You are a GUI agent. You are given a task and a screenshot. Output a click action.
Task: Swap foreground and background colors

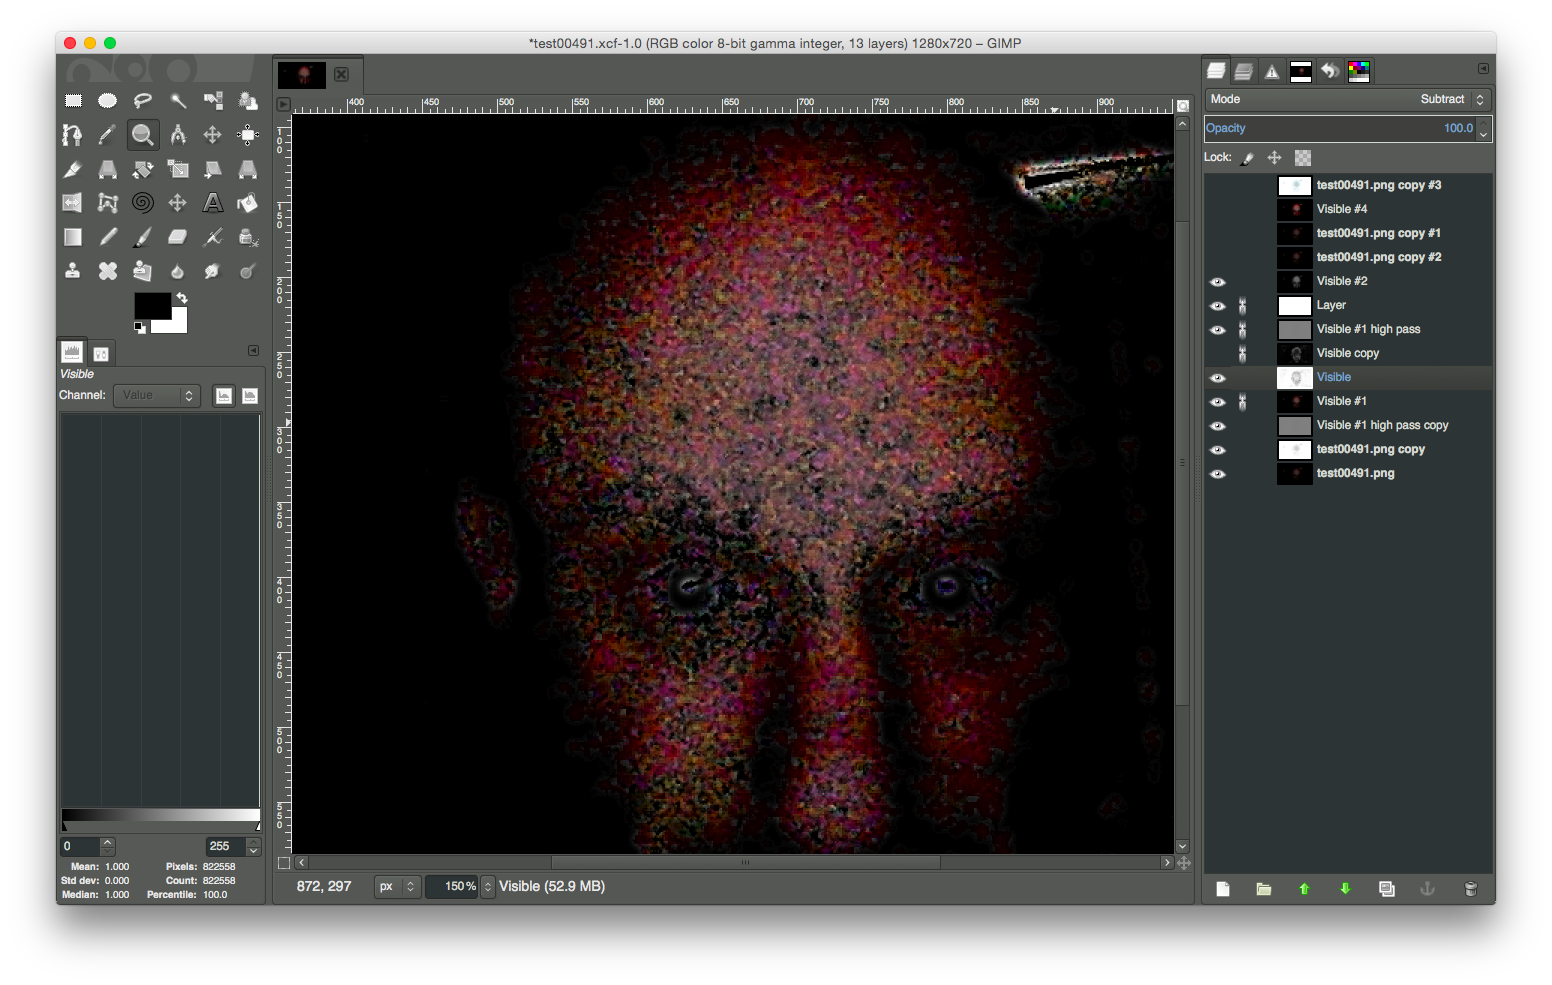pyautogui.click(x=182, y=298)
